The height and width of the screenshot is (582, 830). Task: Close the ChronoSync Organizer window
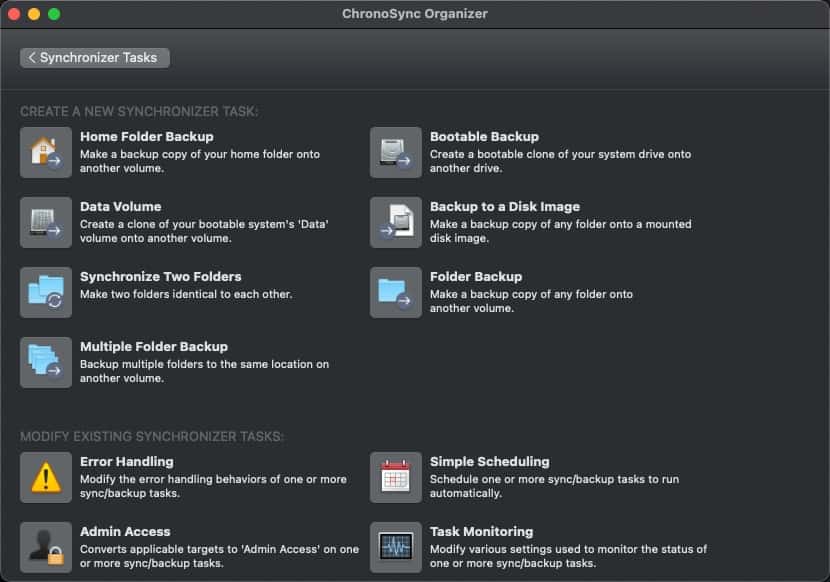[x=14, y=14]
